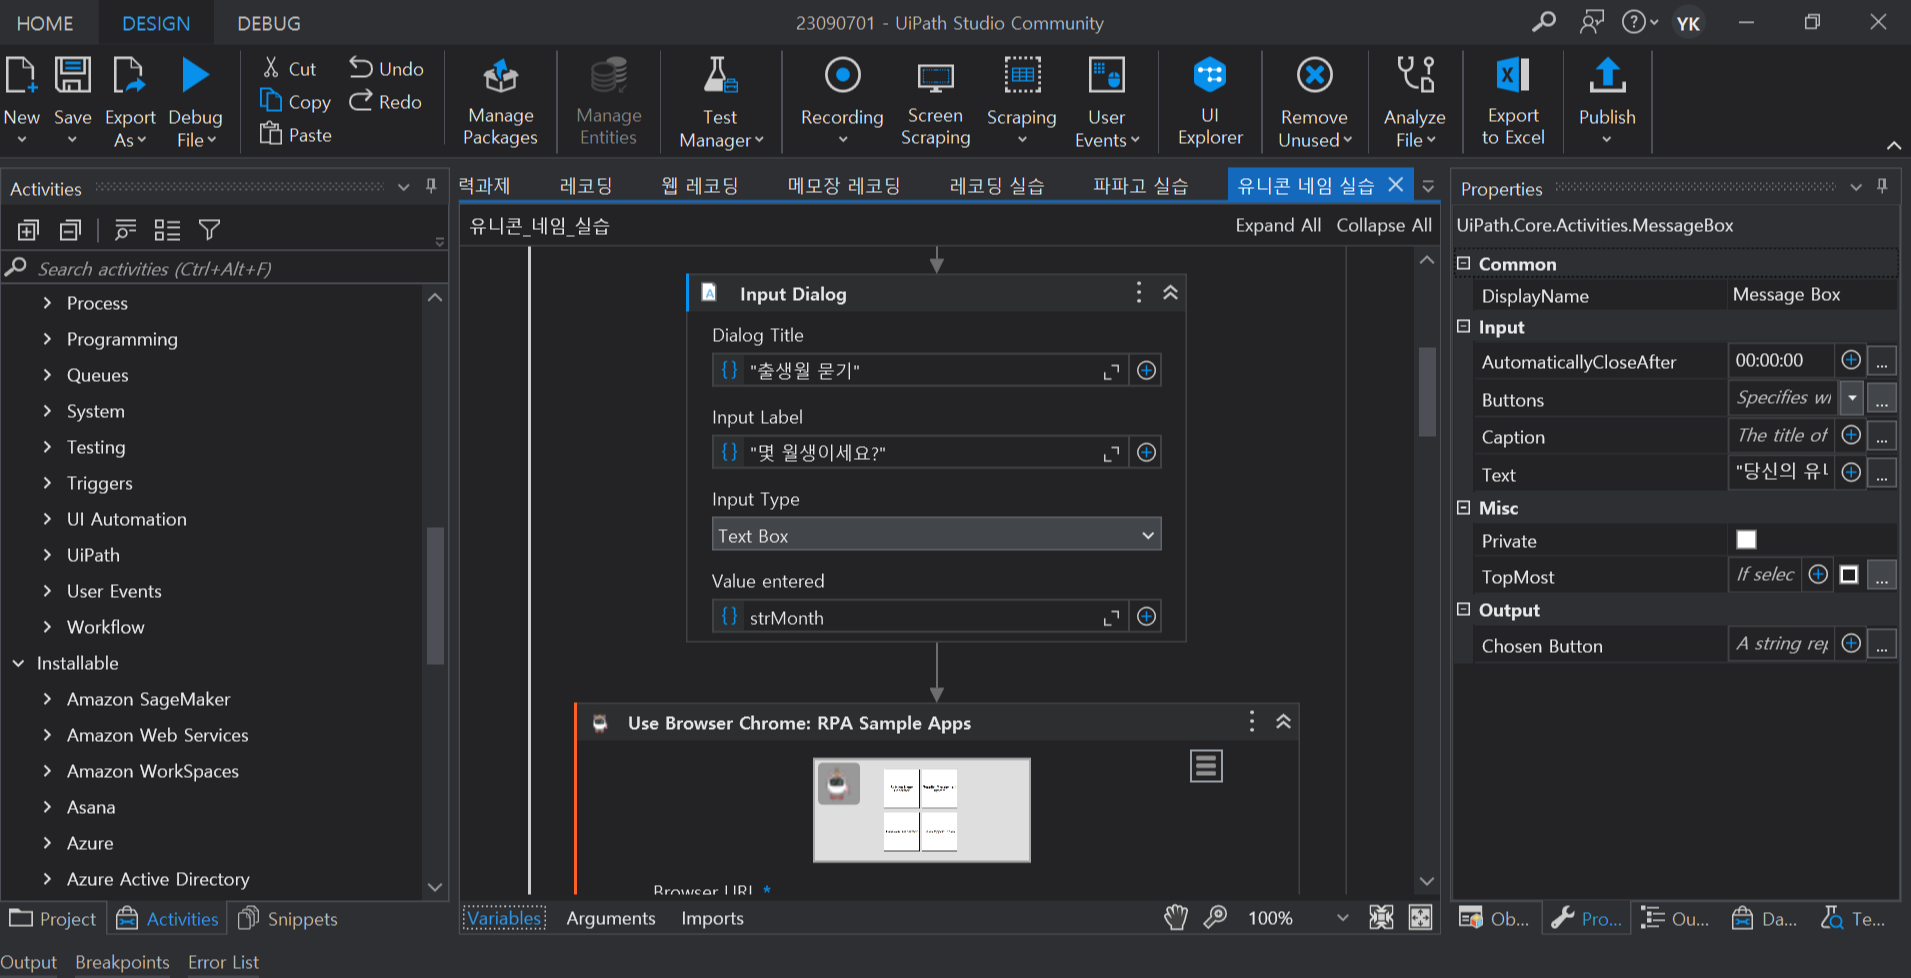Open the Variables panel
The height and width of the screenshot is (978, 1911).
(503, 918)
